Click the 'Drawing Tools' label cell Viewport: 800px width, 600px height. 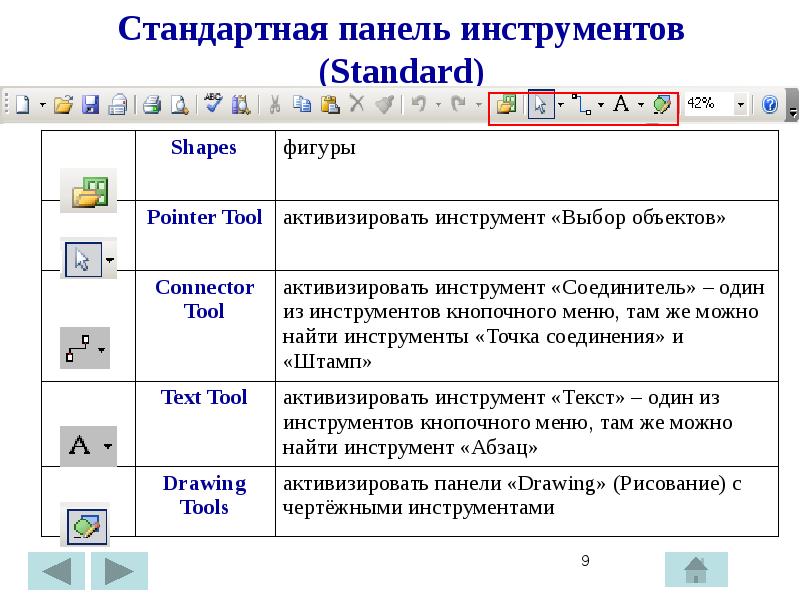205,501
